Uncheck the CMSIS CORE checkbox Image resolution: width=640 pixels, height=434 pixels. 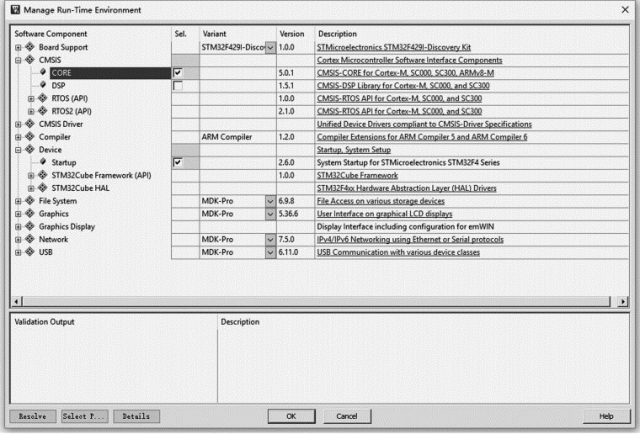tap(178, 73)
